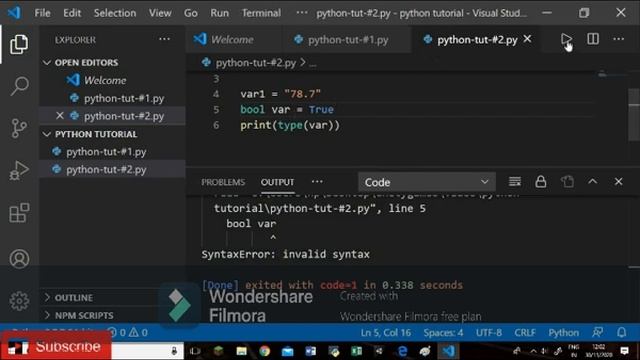Maximize the panel size

(593, 182)
